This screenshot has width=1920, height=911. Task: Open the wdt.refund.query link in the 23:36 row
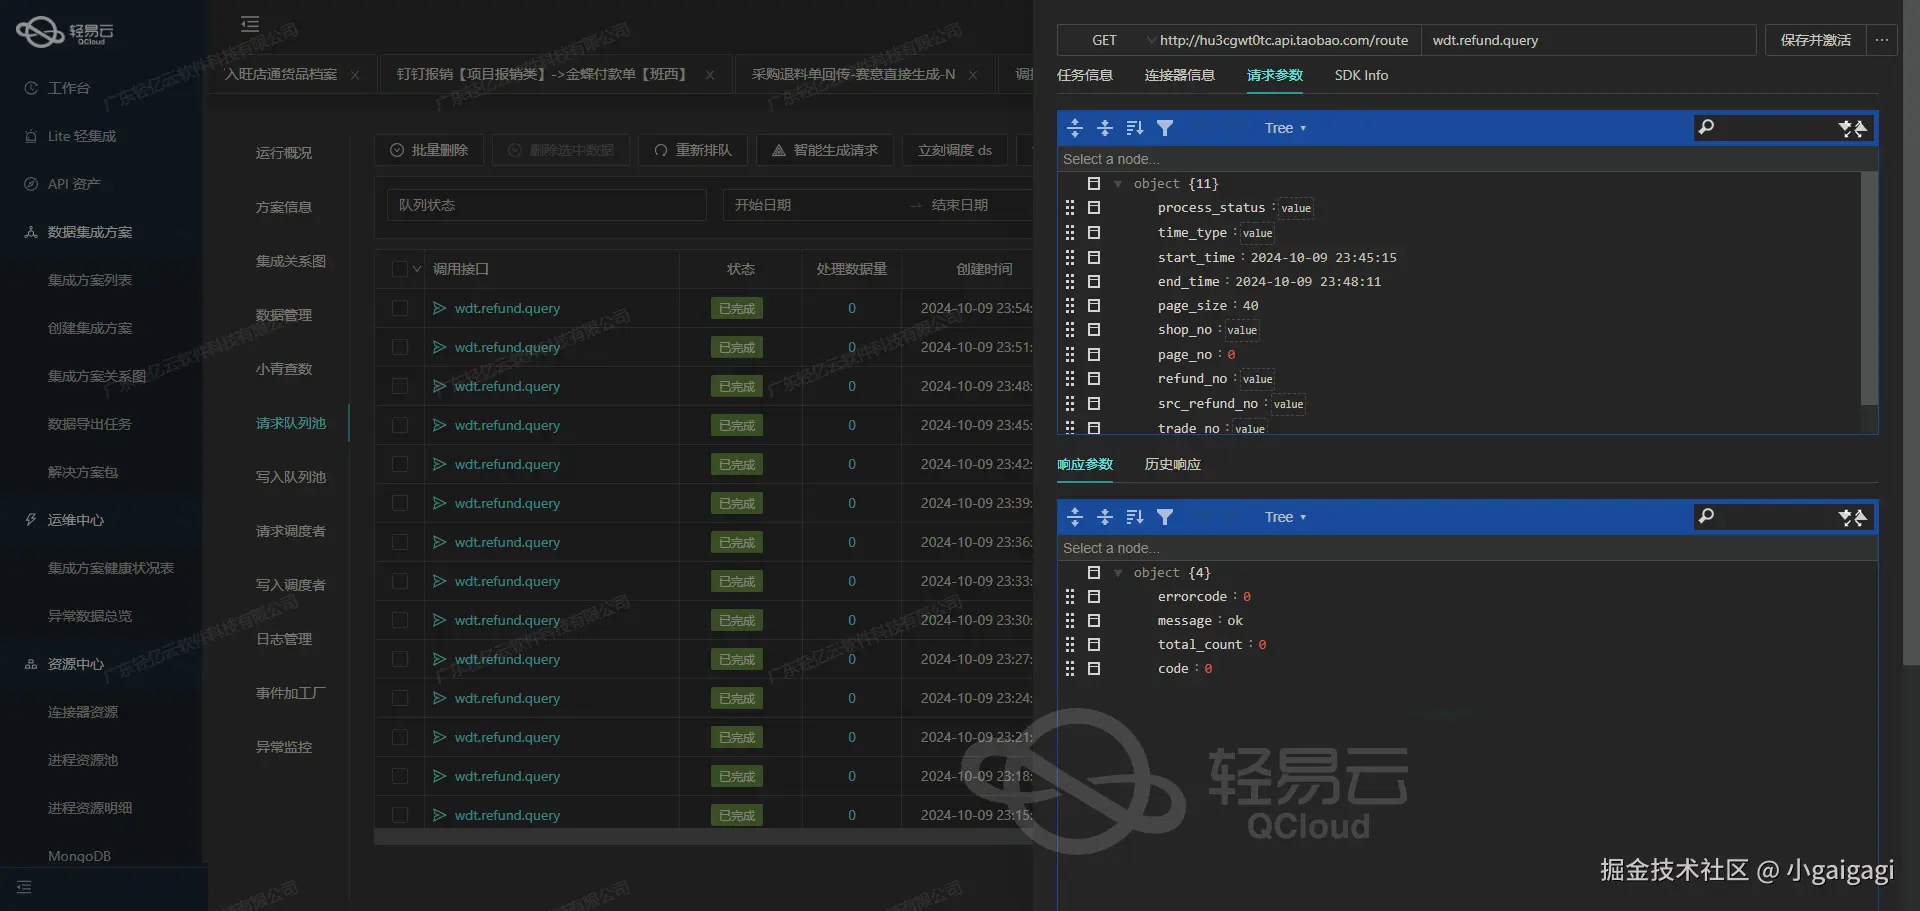pyautogui.click(x=507, y=542)
